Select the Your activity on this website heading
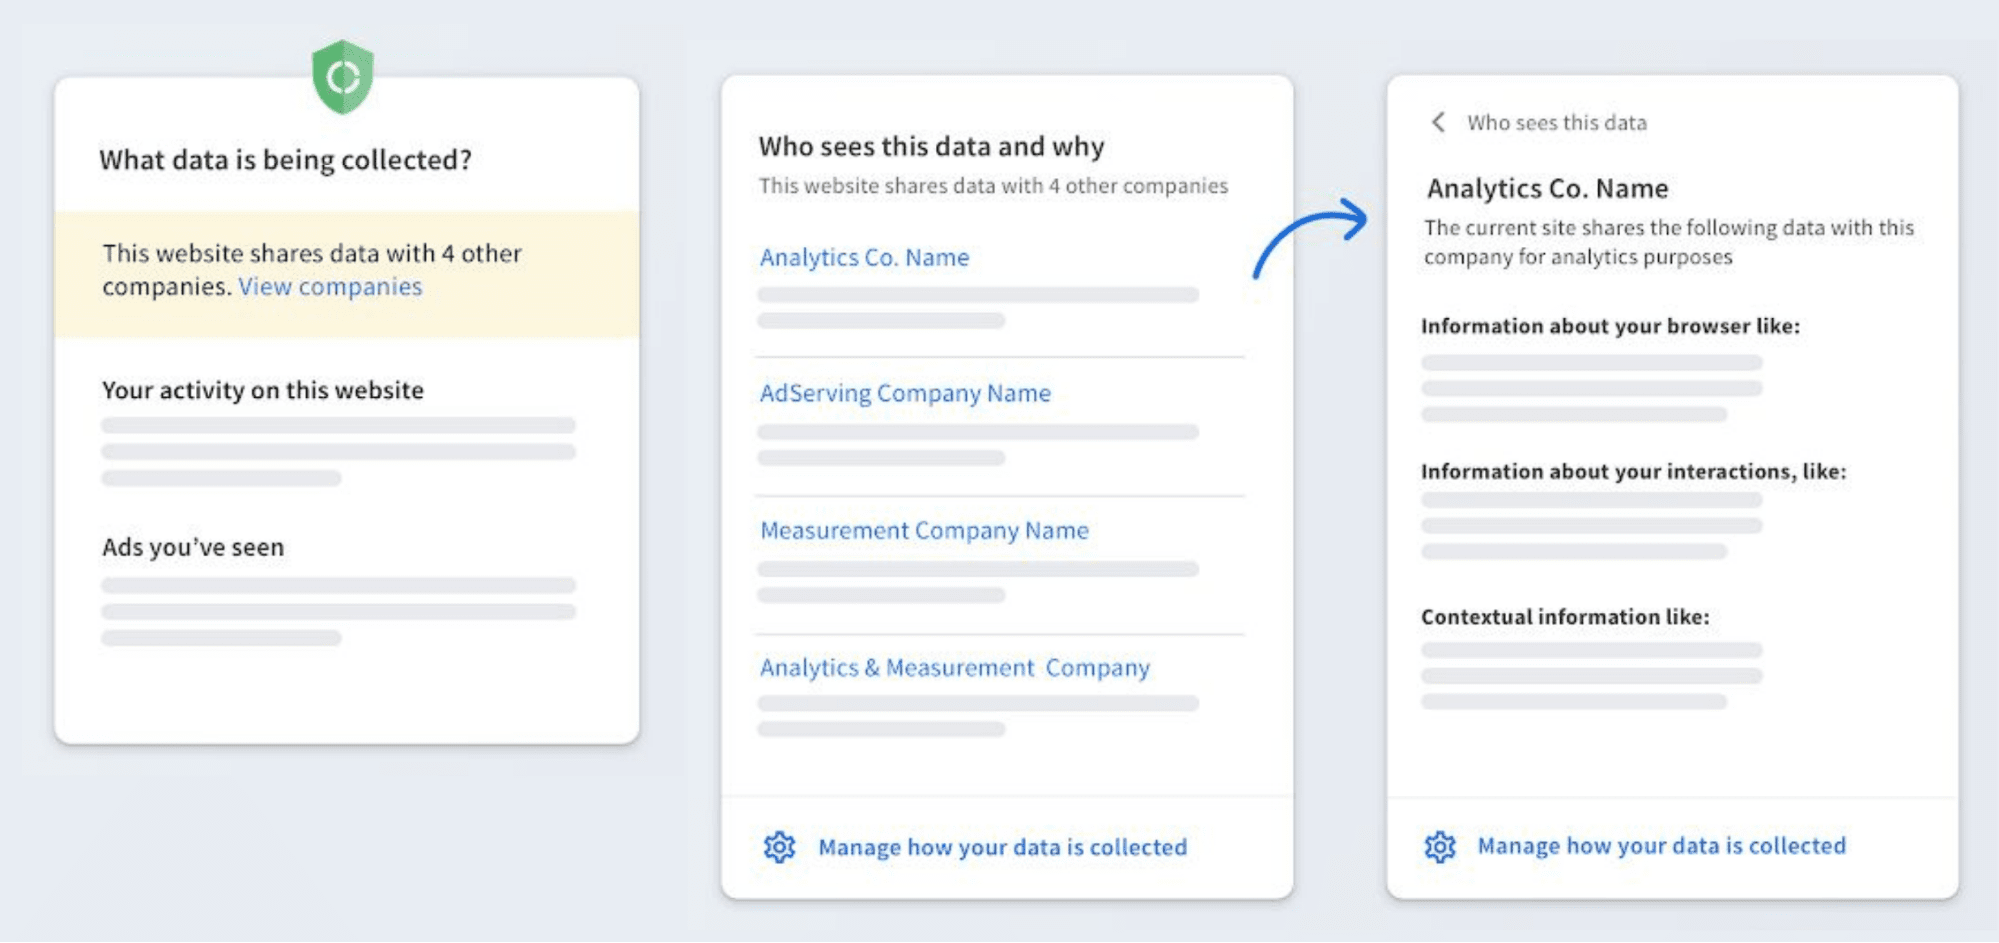Image resolution: width=1999 pixels, height=943 pixels. click(263, 390)
